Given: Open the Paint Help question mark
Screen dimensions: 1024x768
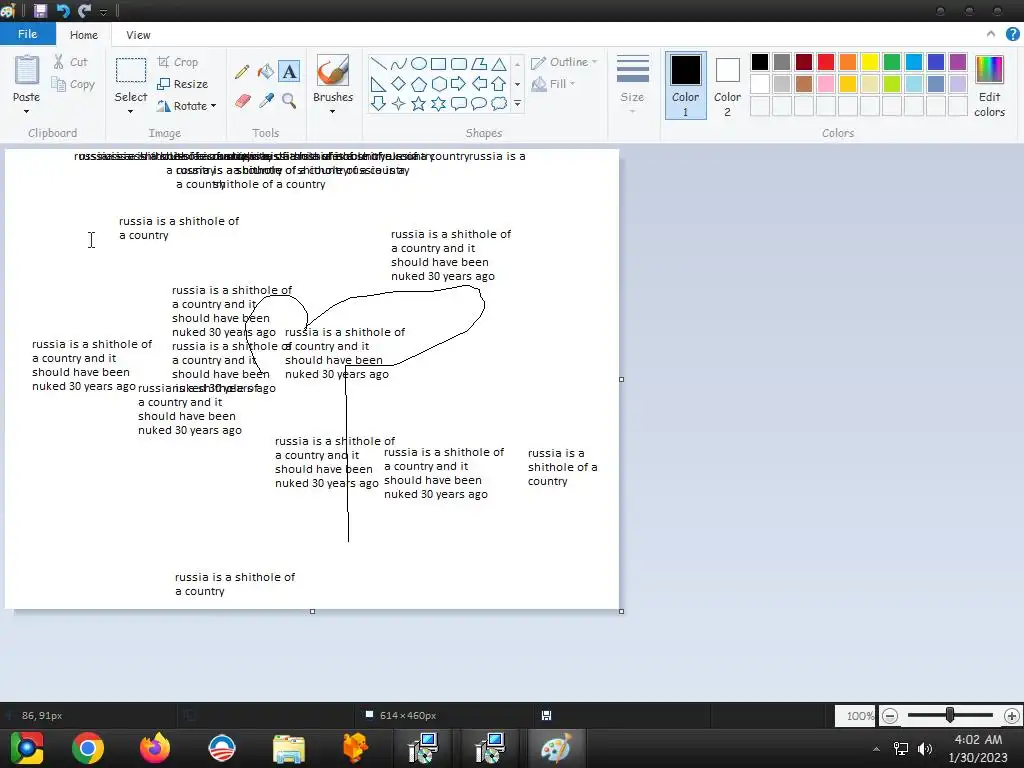Looking at the screenshot, I should click(x=1012, y=35).
